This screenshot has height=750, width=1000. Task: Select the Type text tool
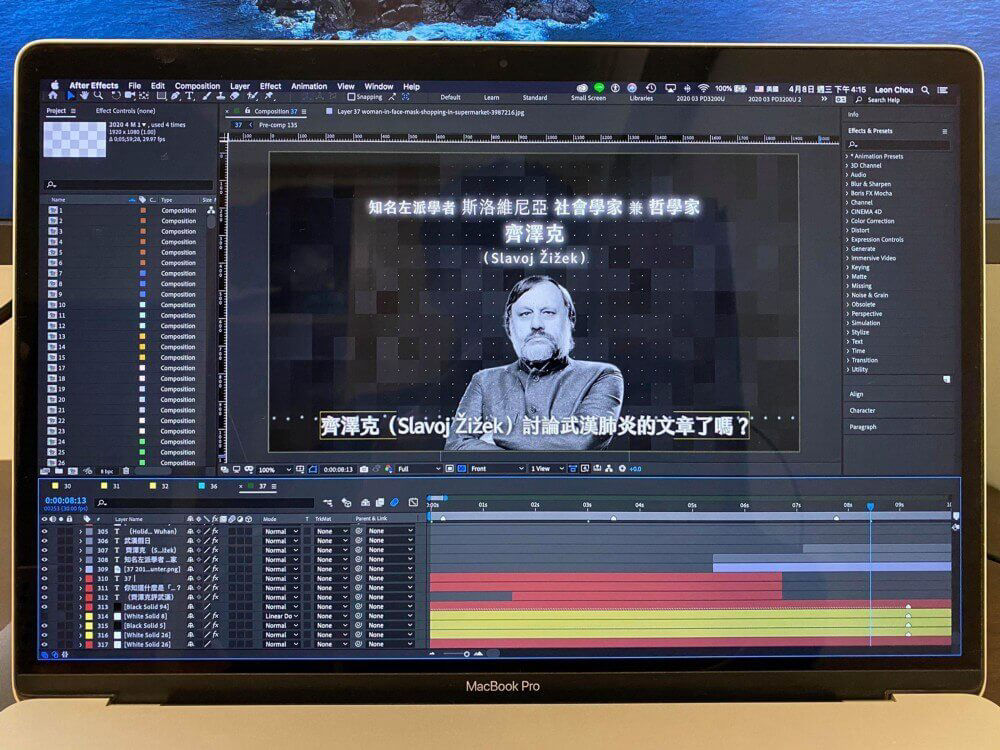click(x=189, y=96)
